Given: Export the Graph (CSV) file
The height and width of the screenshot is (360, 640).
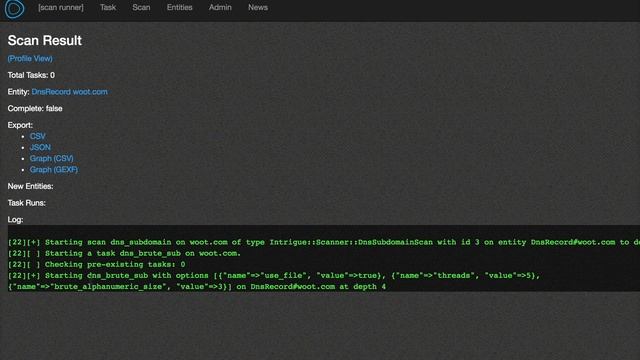Looking at the screenshot, I should pos(51,158).
